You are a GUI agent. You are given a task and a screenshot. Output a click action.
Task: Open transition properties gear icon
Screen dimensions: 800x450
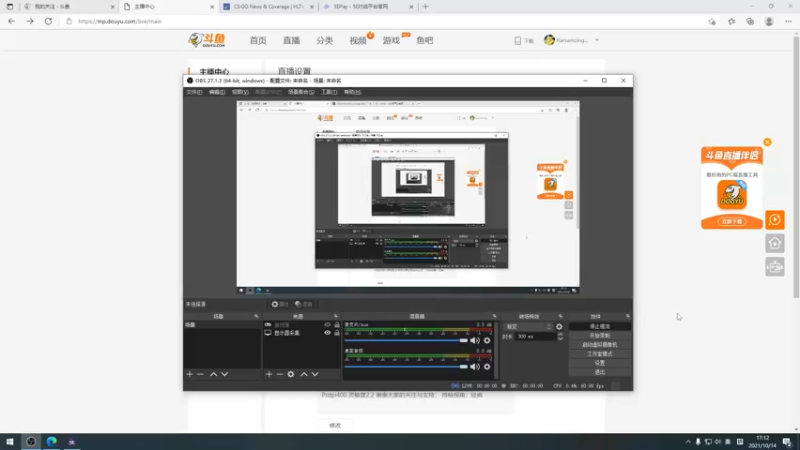tap(559, 327)
